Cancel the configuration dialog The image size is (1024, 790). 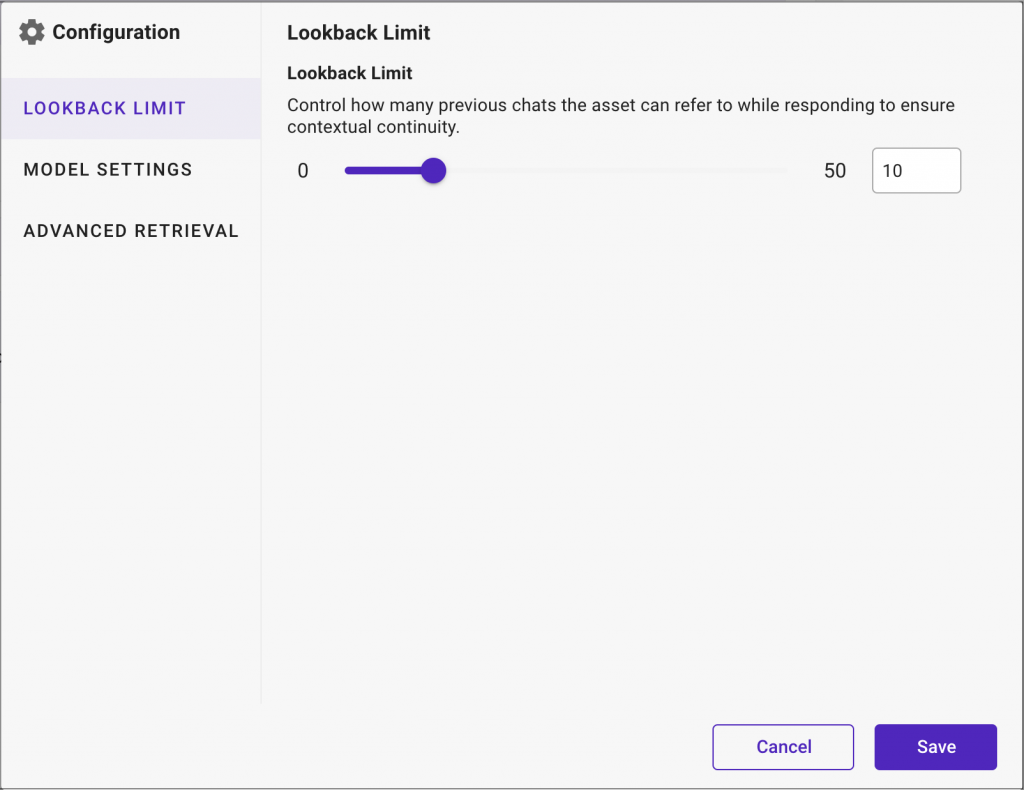click(x=783, y=747)
